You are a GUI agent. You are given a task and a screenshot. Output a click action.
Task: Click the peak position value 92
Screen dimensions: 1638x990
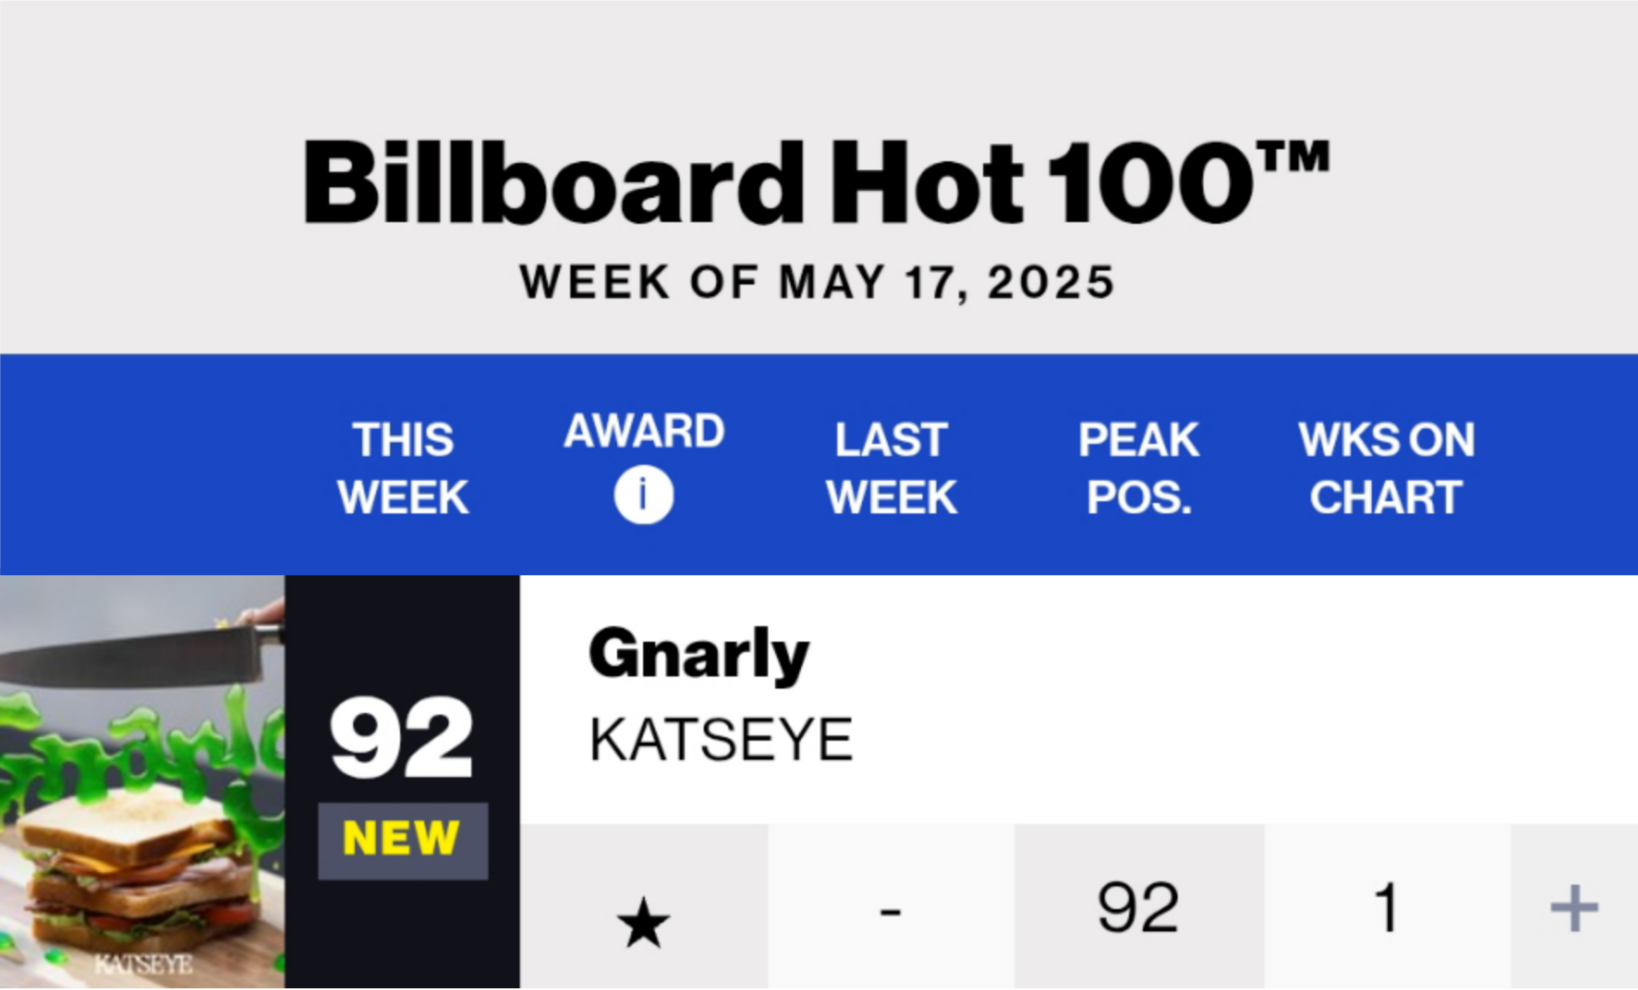(1139, 908)
